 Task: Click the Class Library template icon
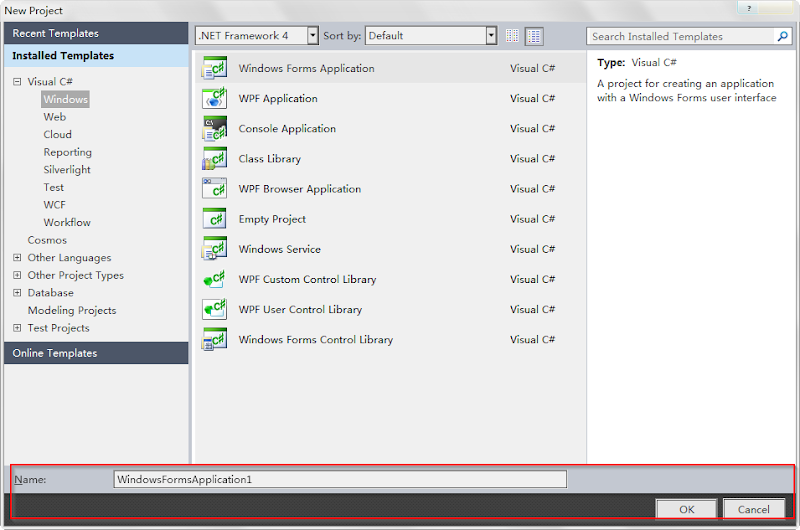pos(214,159)
